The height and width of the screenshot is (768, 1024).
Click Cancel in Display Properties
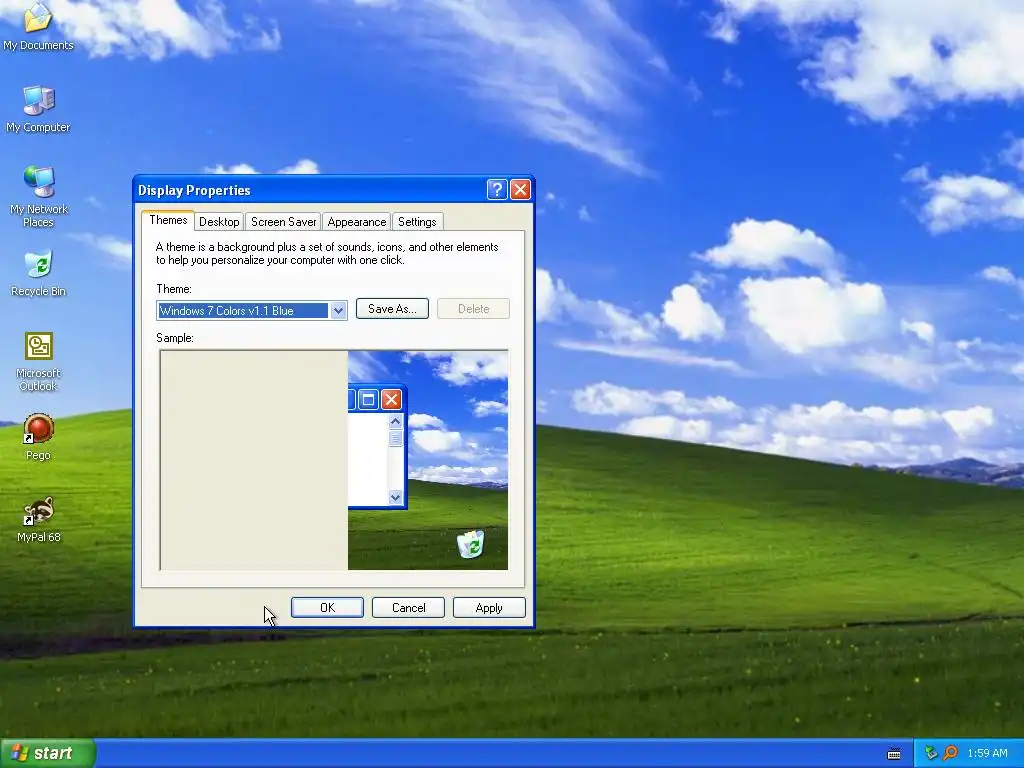pos(408,607)
